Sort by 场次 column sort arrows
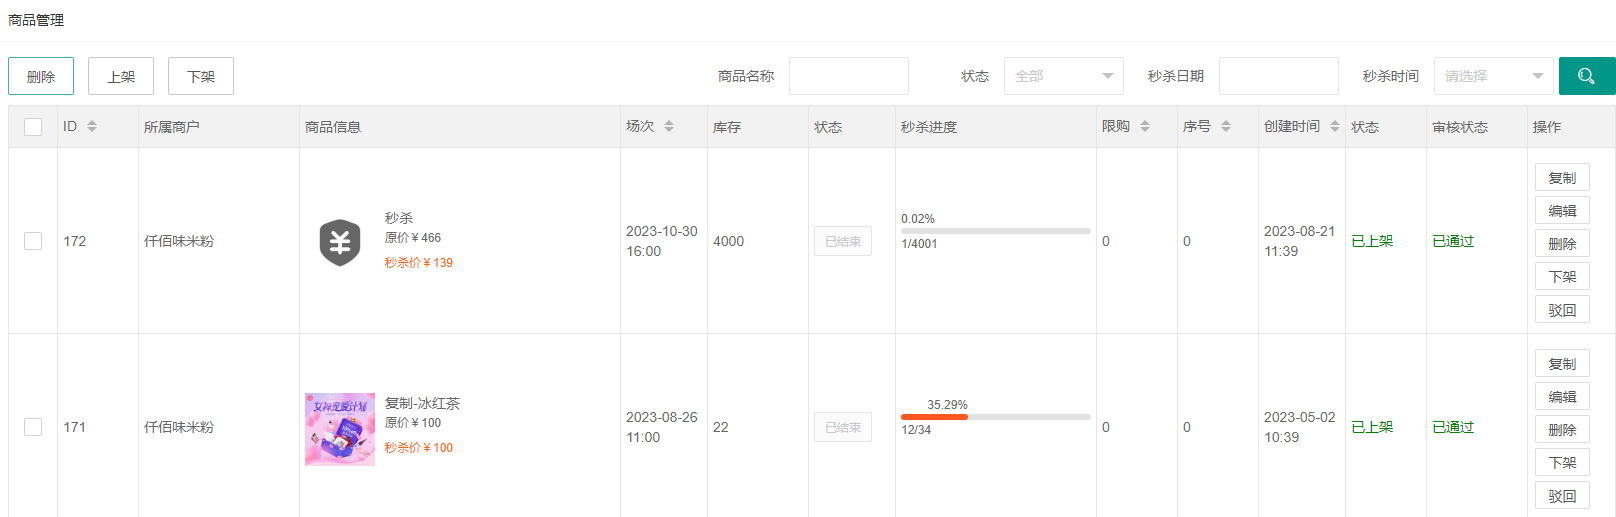 tap(669, 126)
